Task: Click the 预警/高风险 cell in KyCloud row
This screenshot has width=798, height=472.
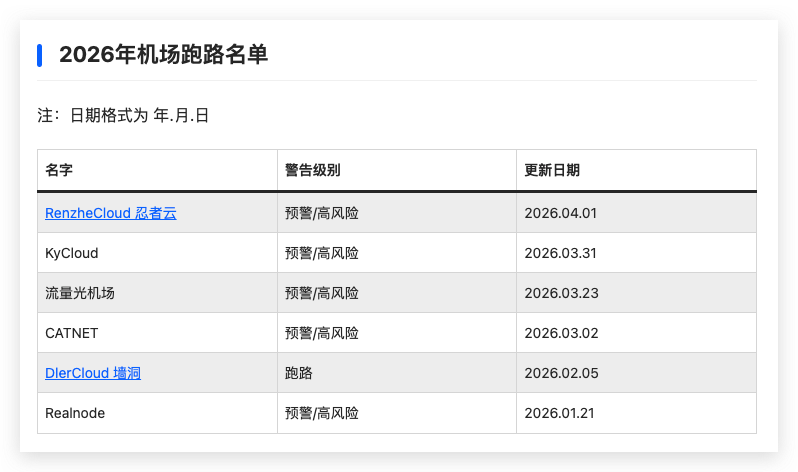Action: [322, 253]
